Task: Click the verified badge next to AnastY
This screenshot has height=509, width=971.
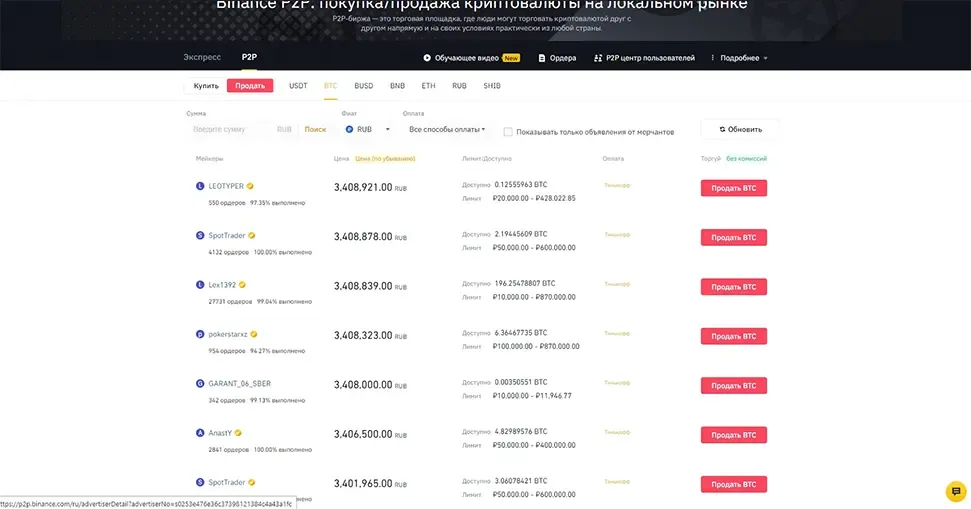Action: (238, 433)
